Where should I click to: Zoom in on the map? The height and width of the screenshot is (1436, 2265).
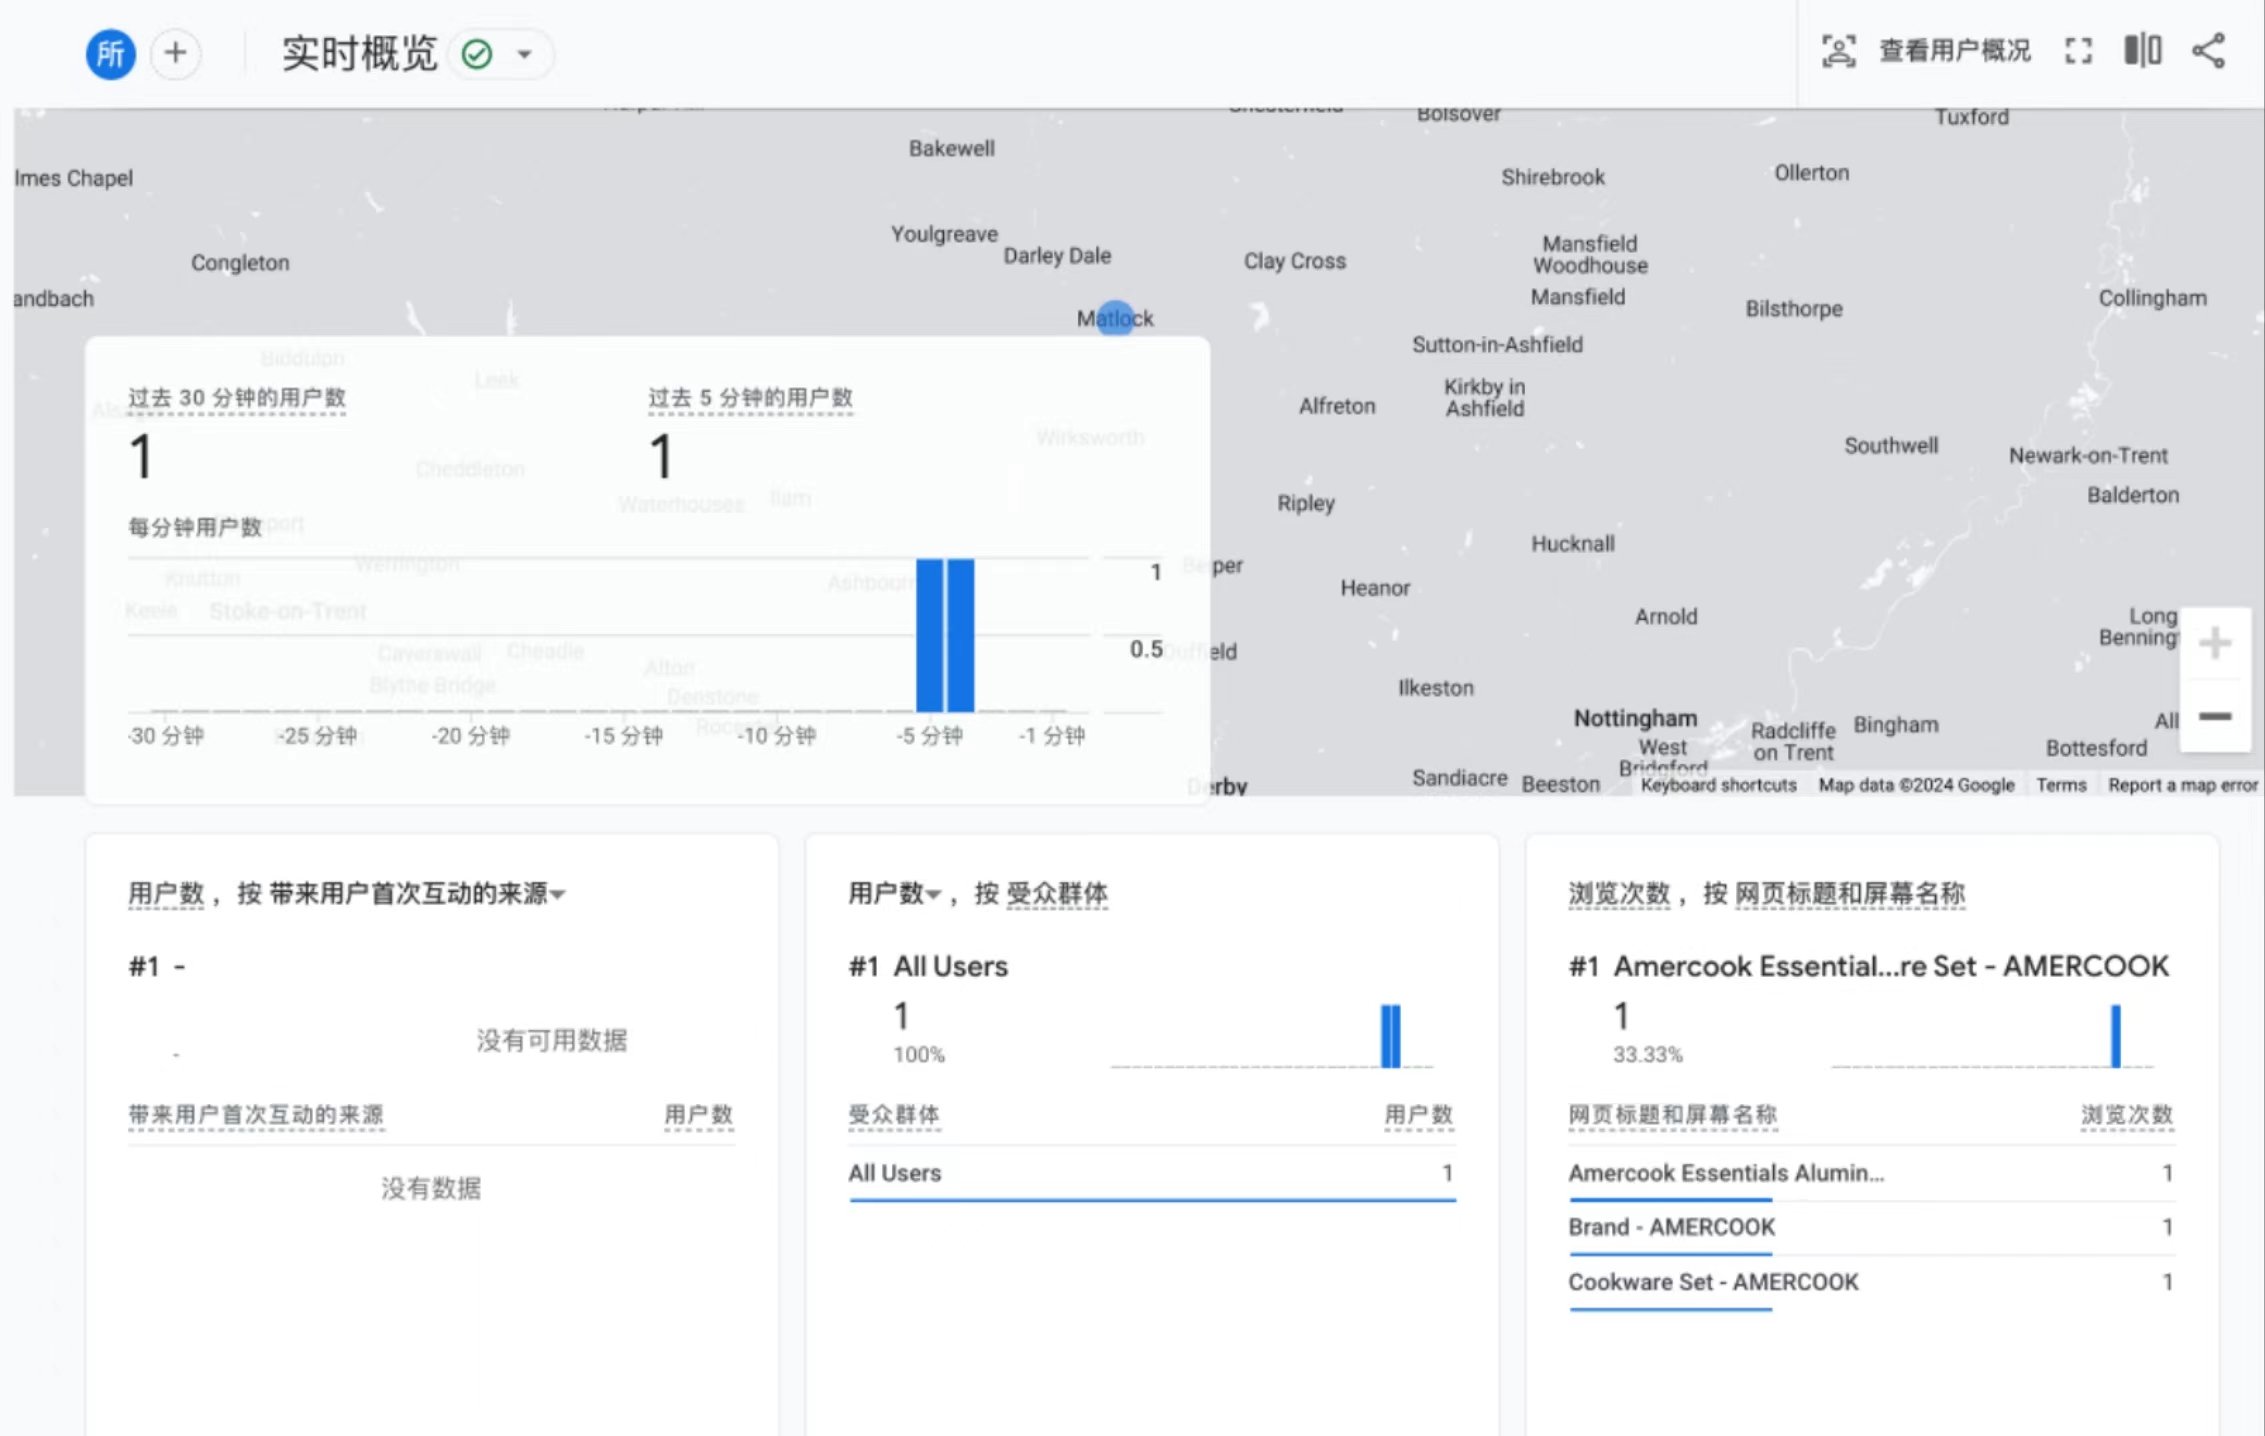(x=2215, y=643)
